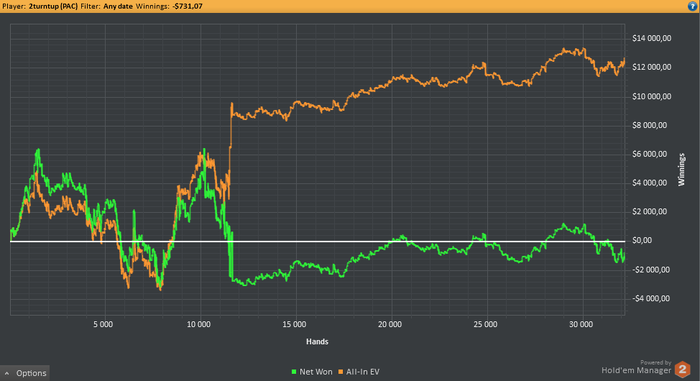Click the 30 000 hands axis label
700x381 pixels.
pyautogui.click(x=581, y=324)
